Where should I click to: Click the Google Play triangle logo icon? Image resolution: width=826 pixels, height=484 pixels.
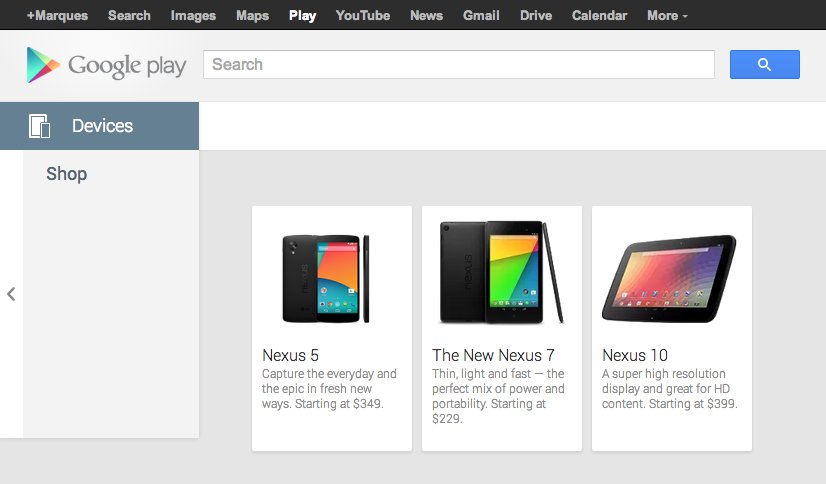click(x=43, y=65)
